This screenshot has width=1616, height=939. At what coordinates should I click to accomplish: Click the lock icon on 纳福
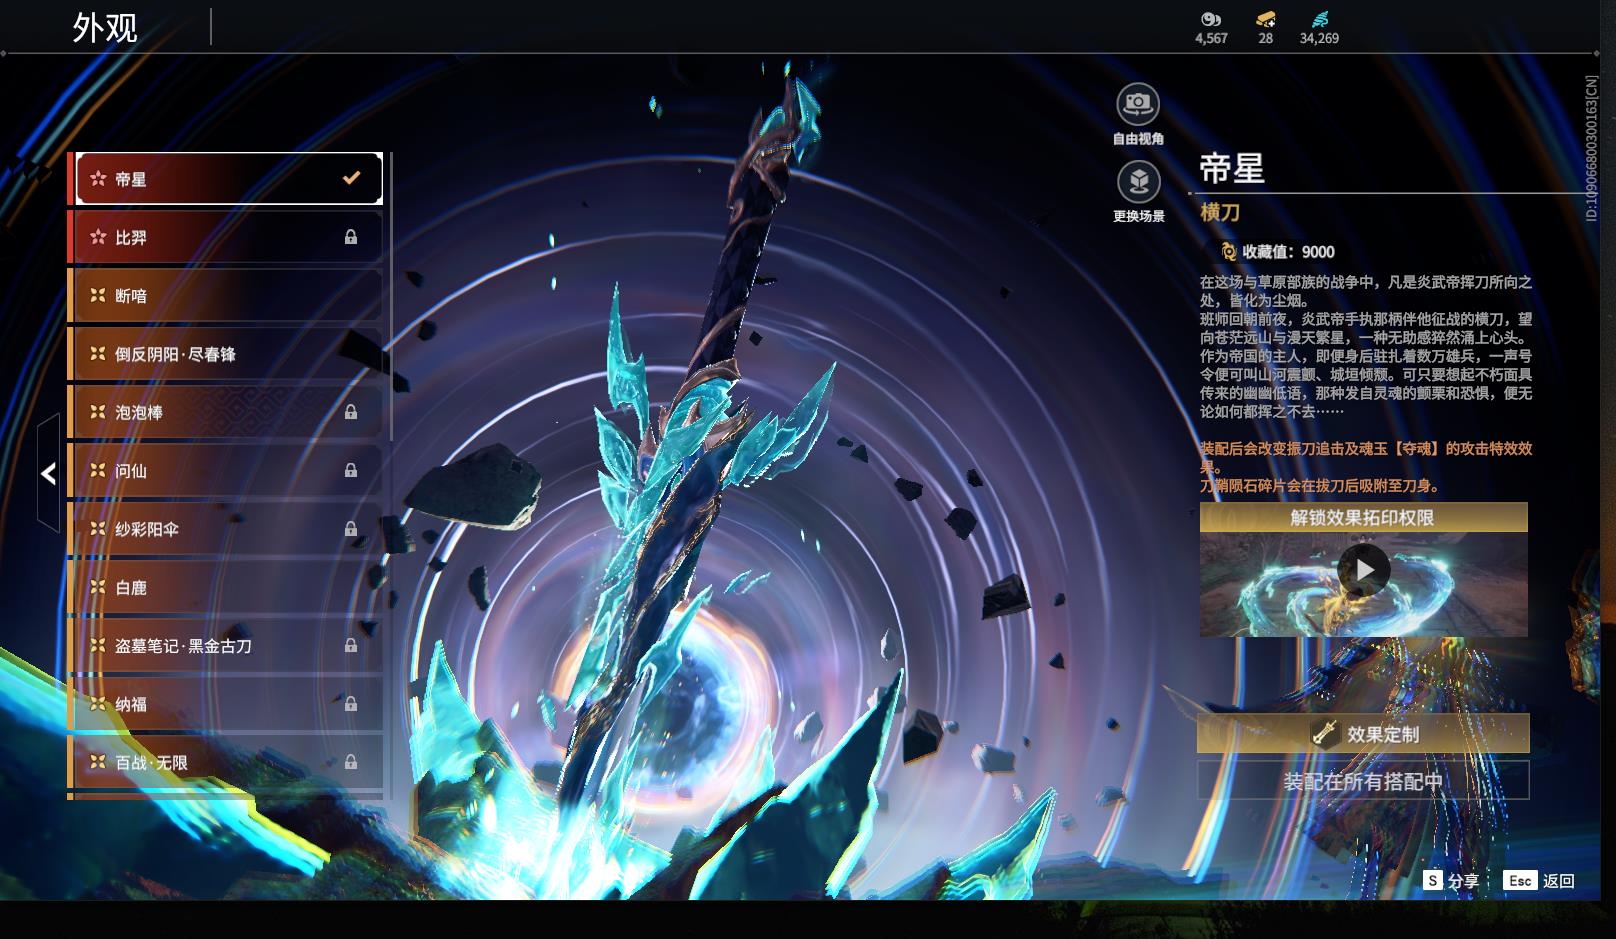pyautogui.click(x=351, y=704)
